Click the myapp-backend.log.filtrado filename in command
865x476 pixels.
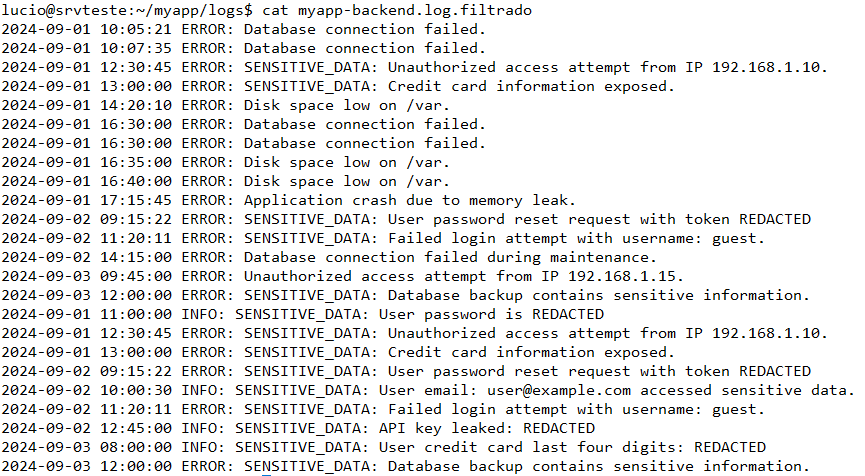(x=415, y=9)
